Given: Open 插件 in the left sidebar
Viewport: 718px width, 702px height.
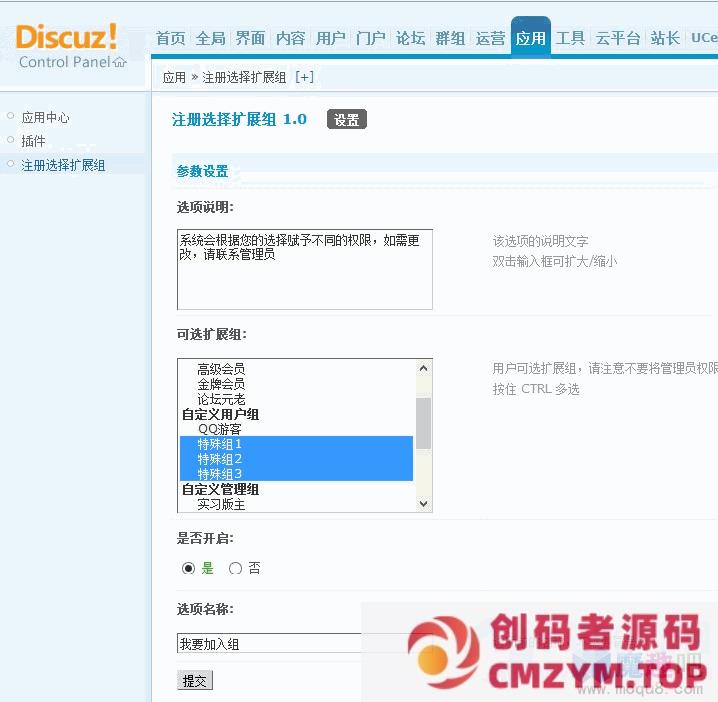Looking at the screenshot, I should (34, 141).
